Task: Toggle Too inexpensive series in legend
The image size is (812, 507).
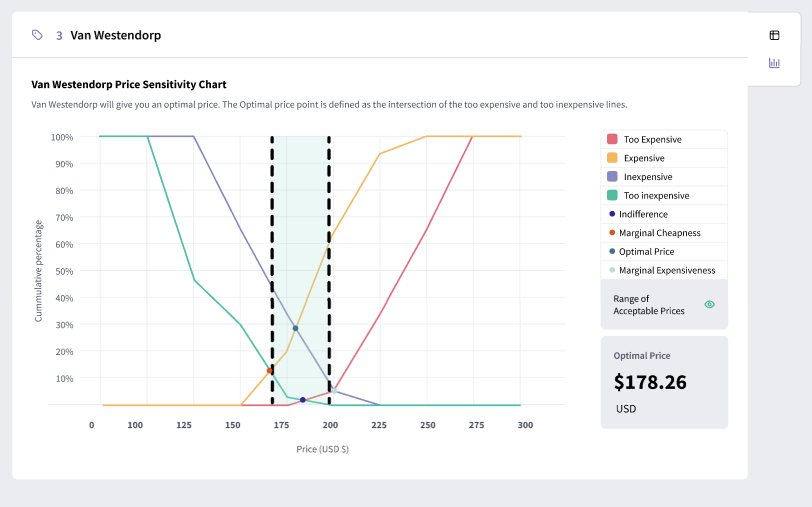Action: tap(656, 196)
